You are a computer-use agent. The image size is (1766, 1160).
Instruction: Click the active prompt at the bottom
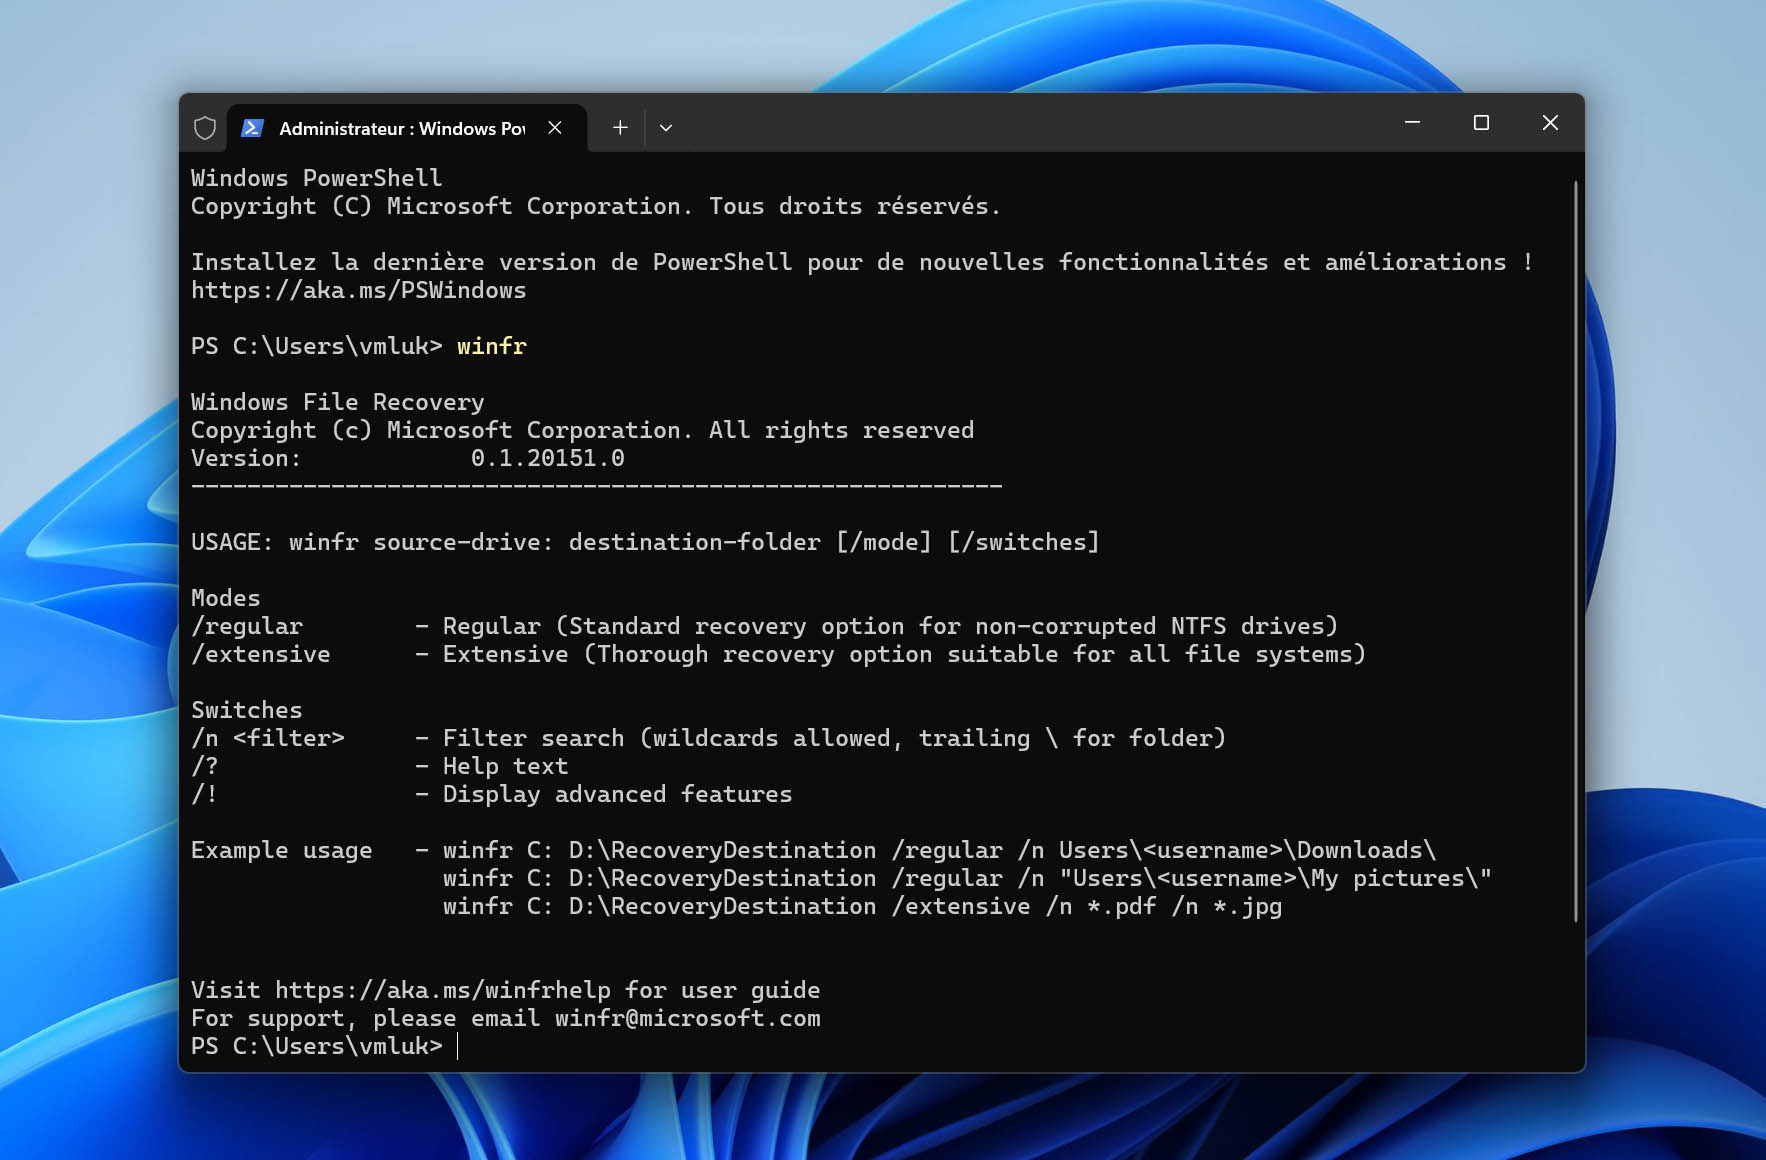[325, 1046]
